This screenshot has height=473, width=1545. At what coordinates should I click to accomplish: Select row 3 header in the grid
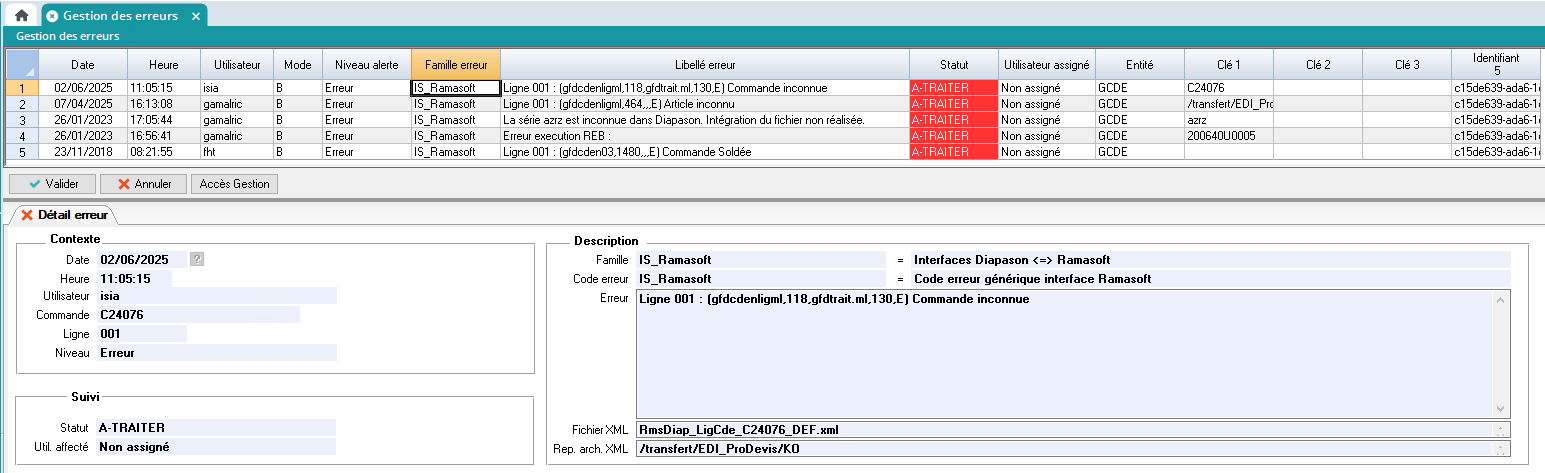pos(22,120)
